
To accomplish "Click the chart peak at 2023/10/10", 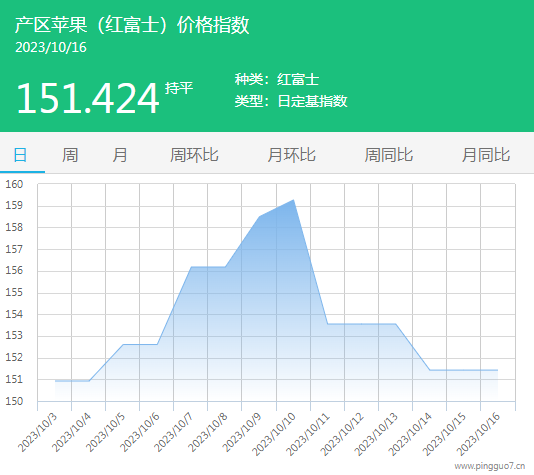I will pos(293,200).
